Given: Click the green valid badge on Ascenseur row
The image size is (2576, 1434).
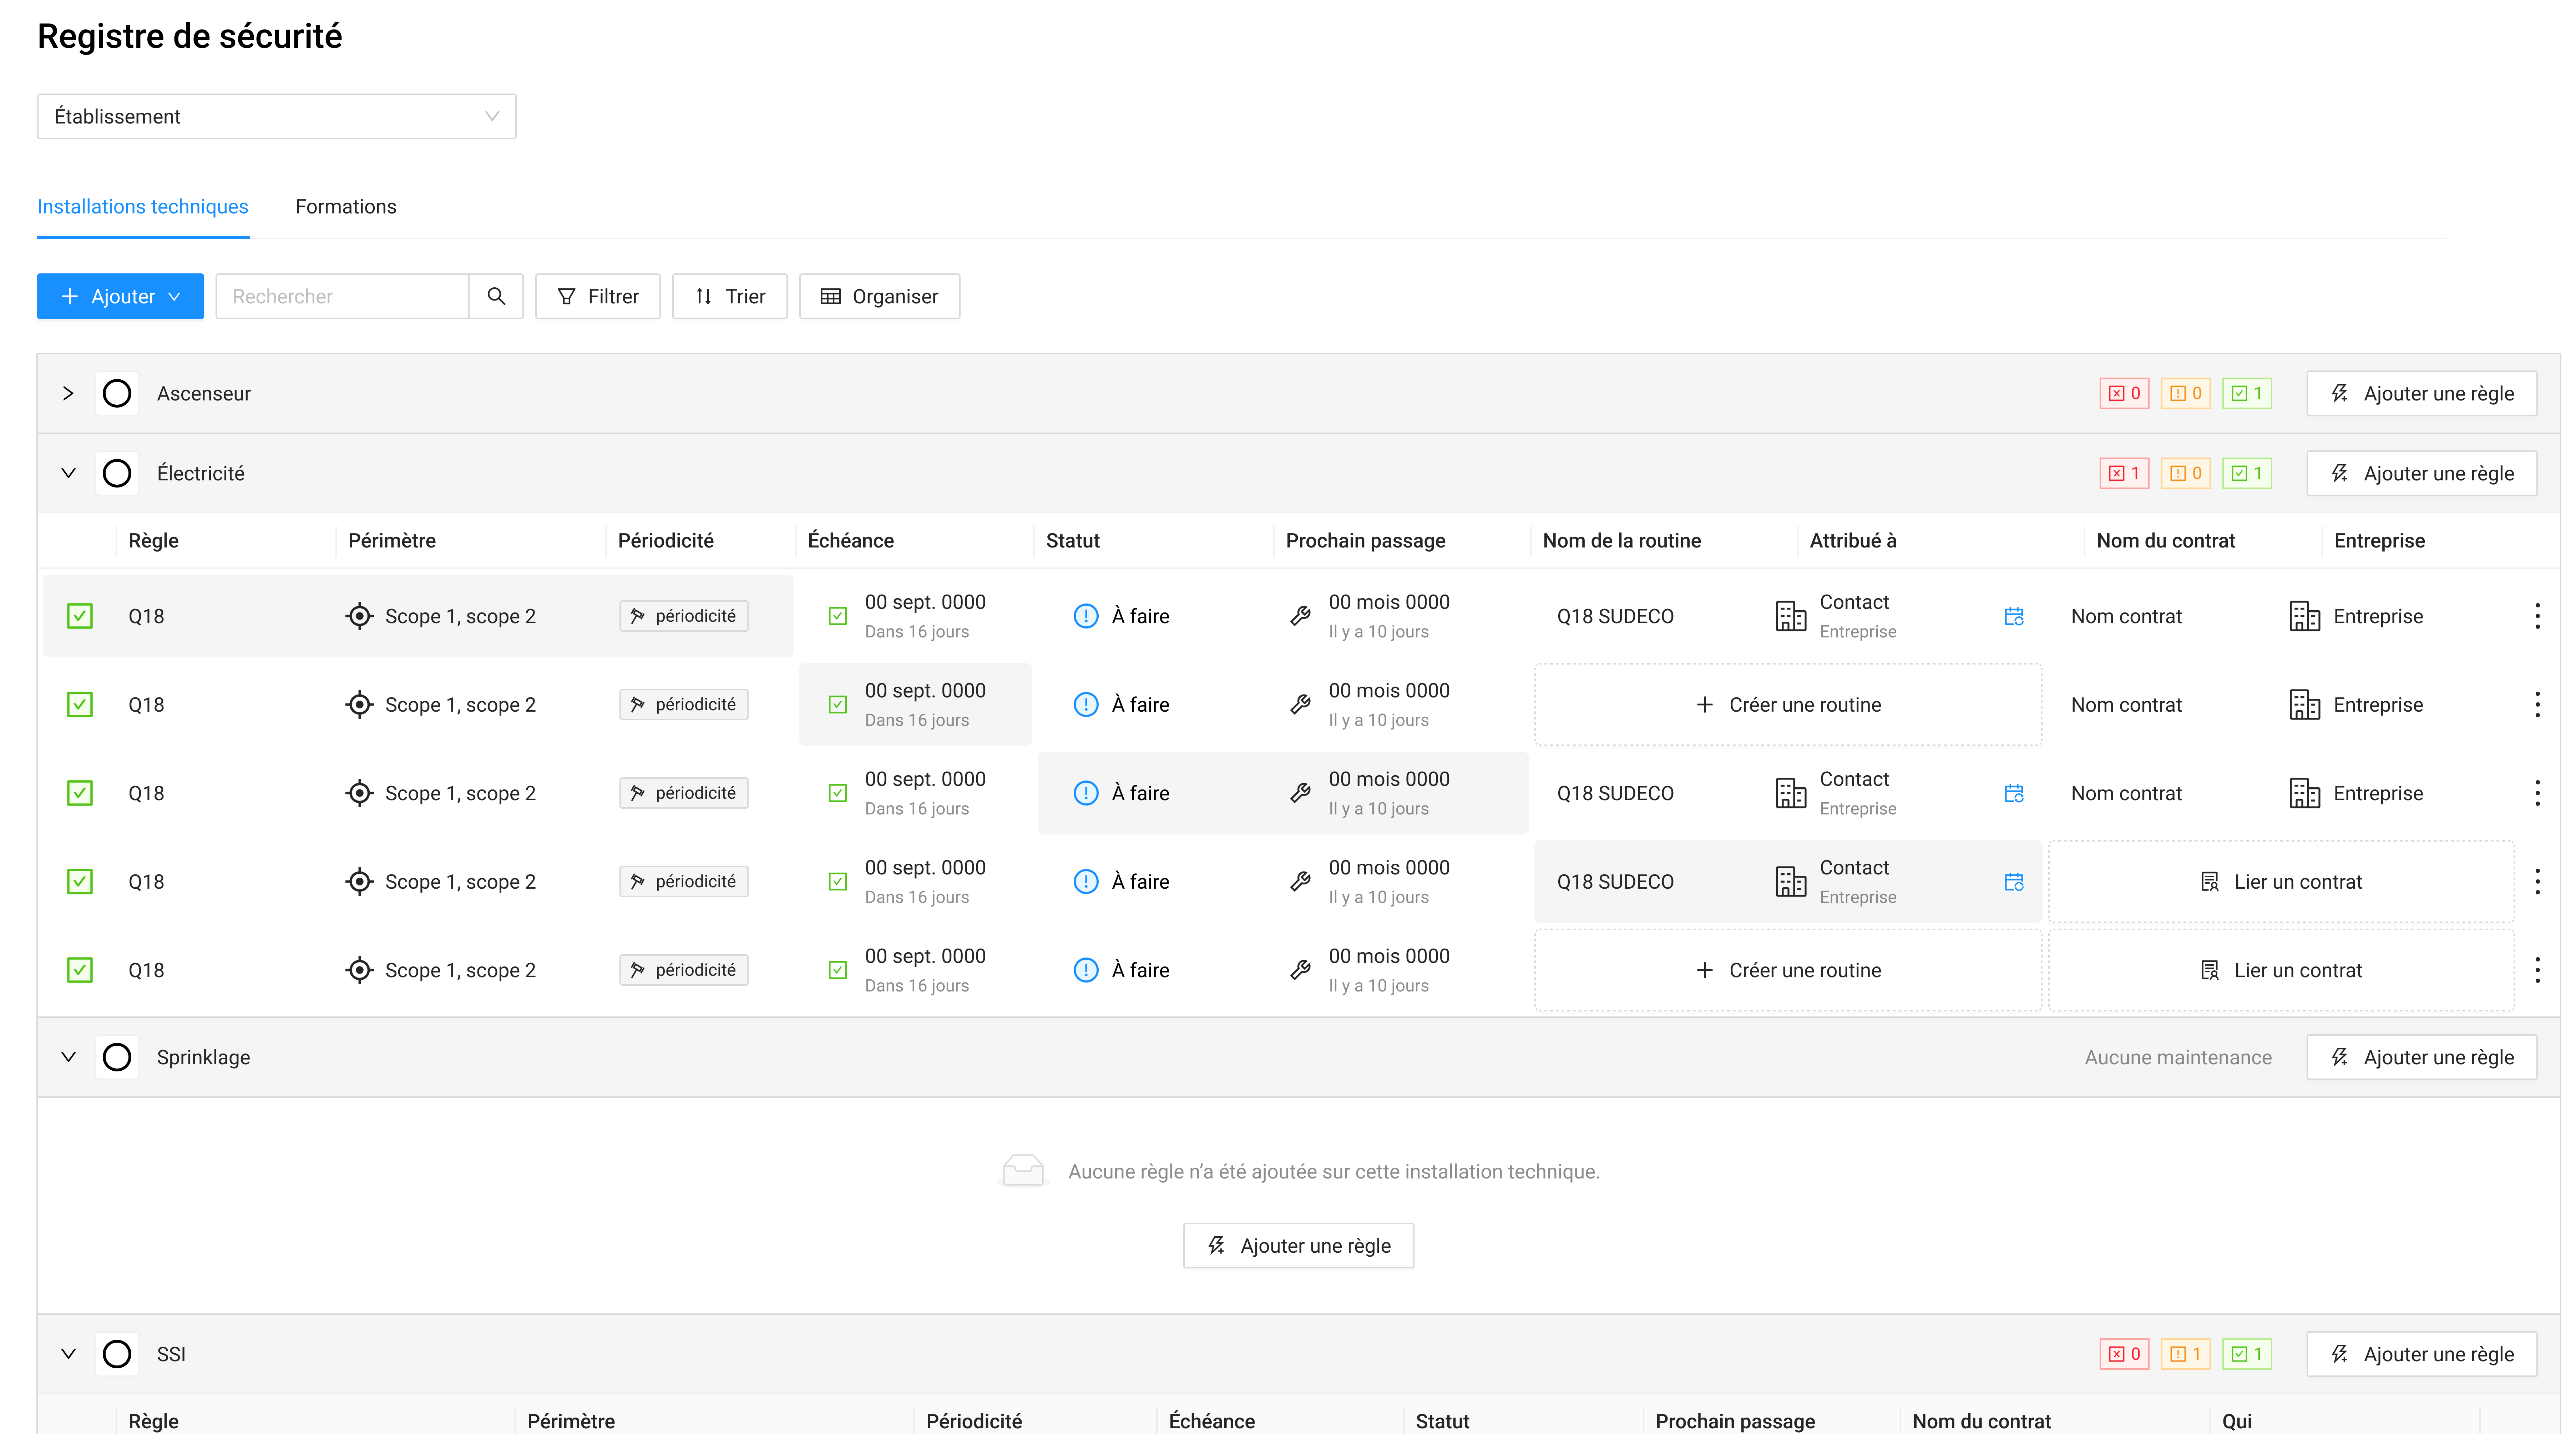Looking at the screenshot, I should tap(2247, 393).
